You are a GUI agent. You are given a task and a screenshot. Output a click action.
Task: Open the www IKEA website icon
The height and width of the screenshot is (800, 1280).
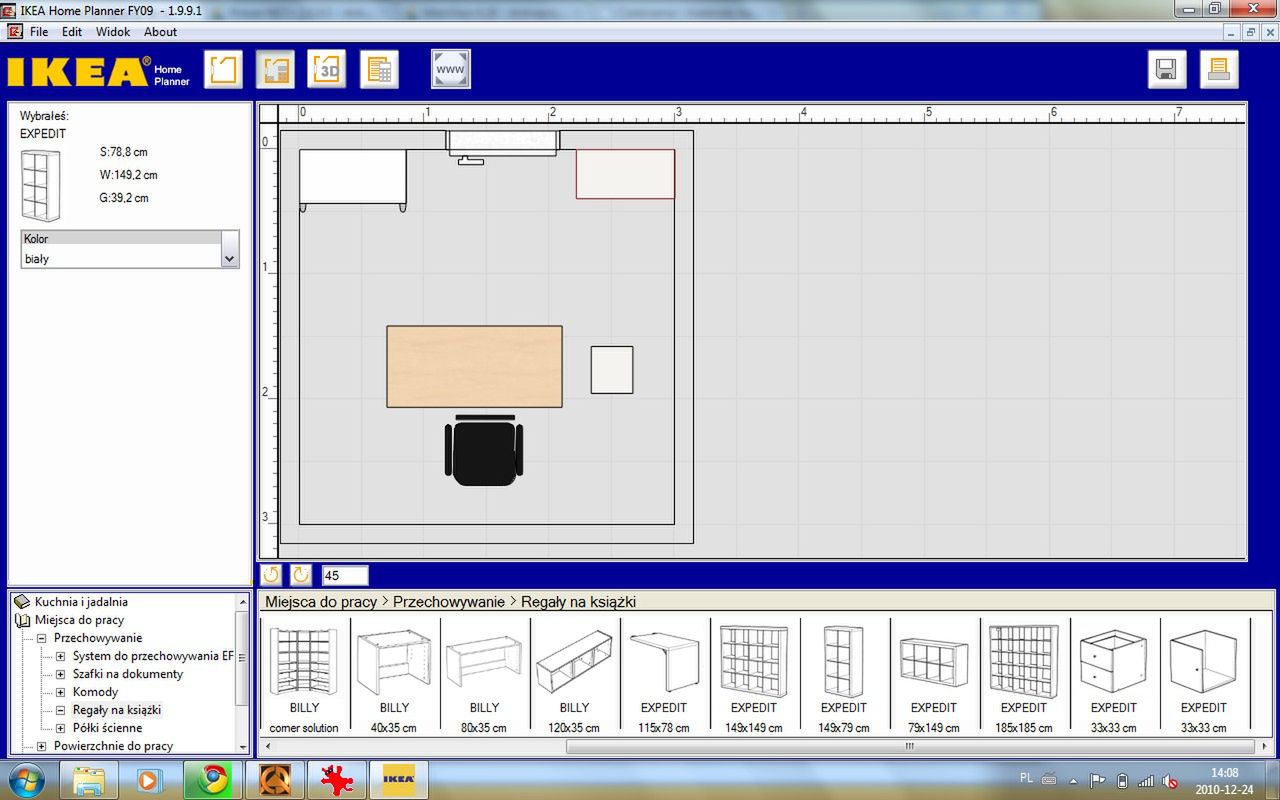click(x=451, y=70)
